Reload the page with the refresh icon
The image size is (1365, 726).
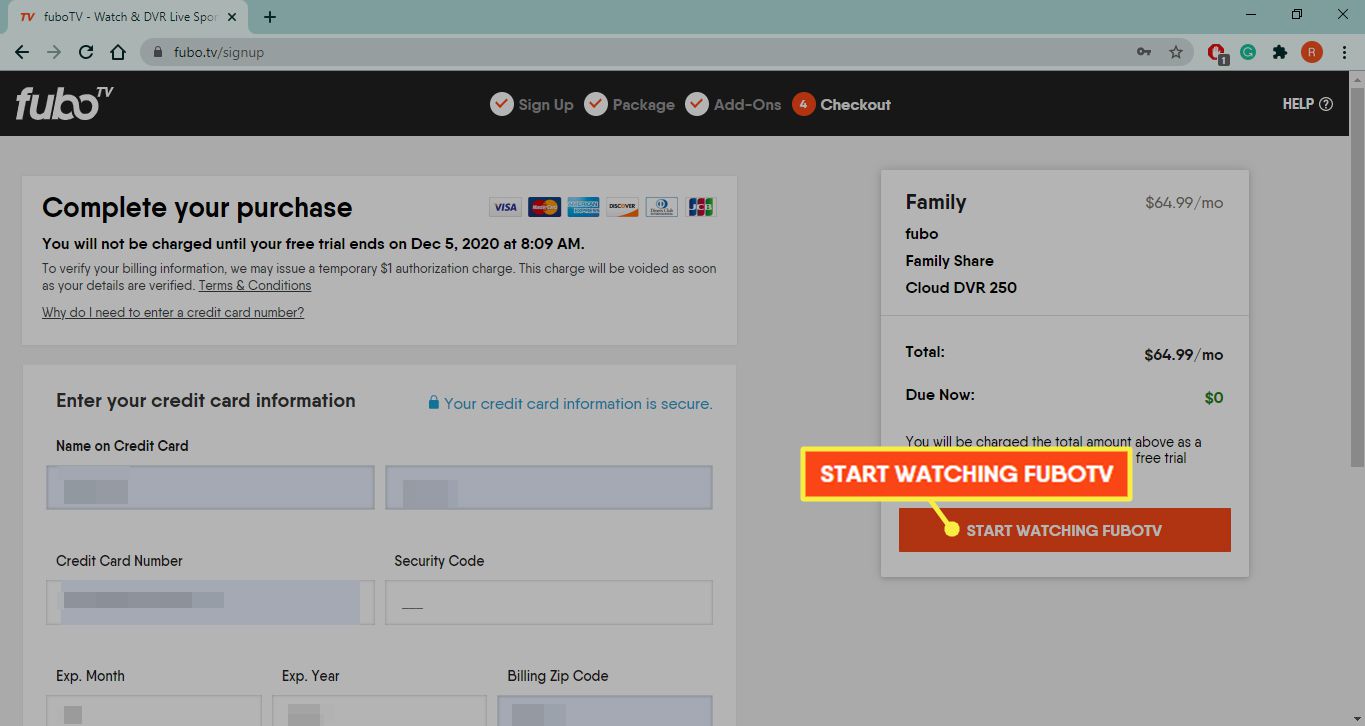(x=86, y=52)
